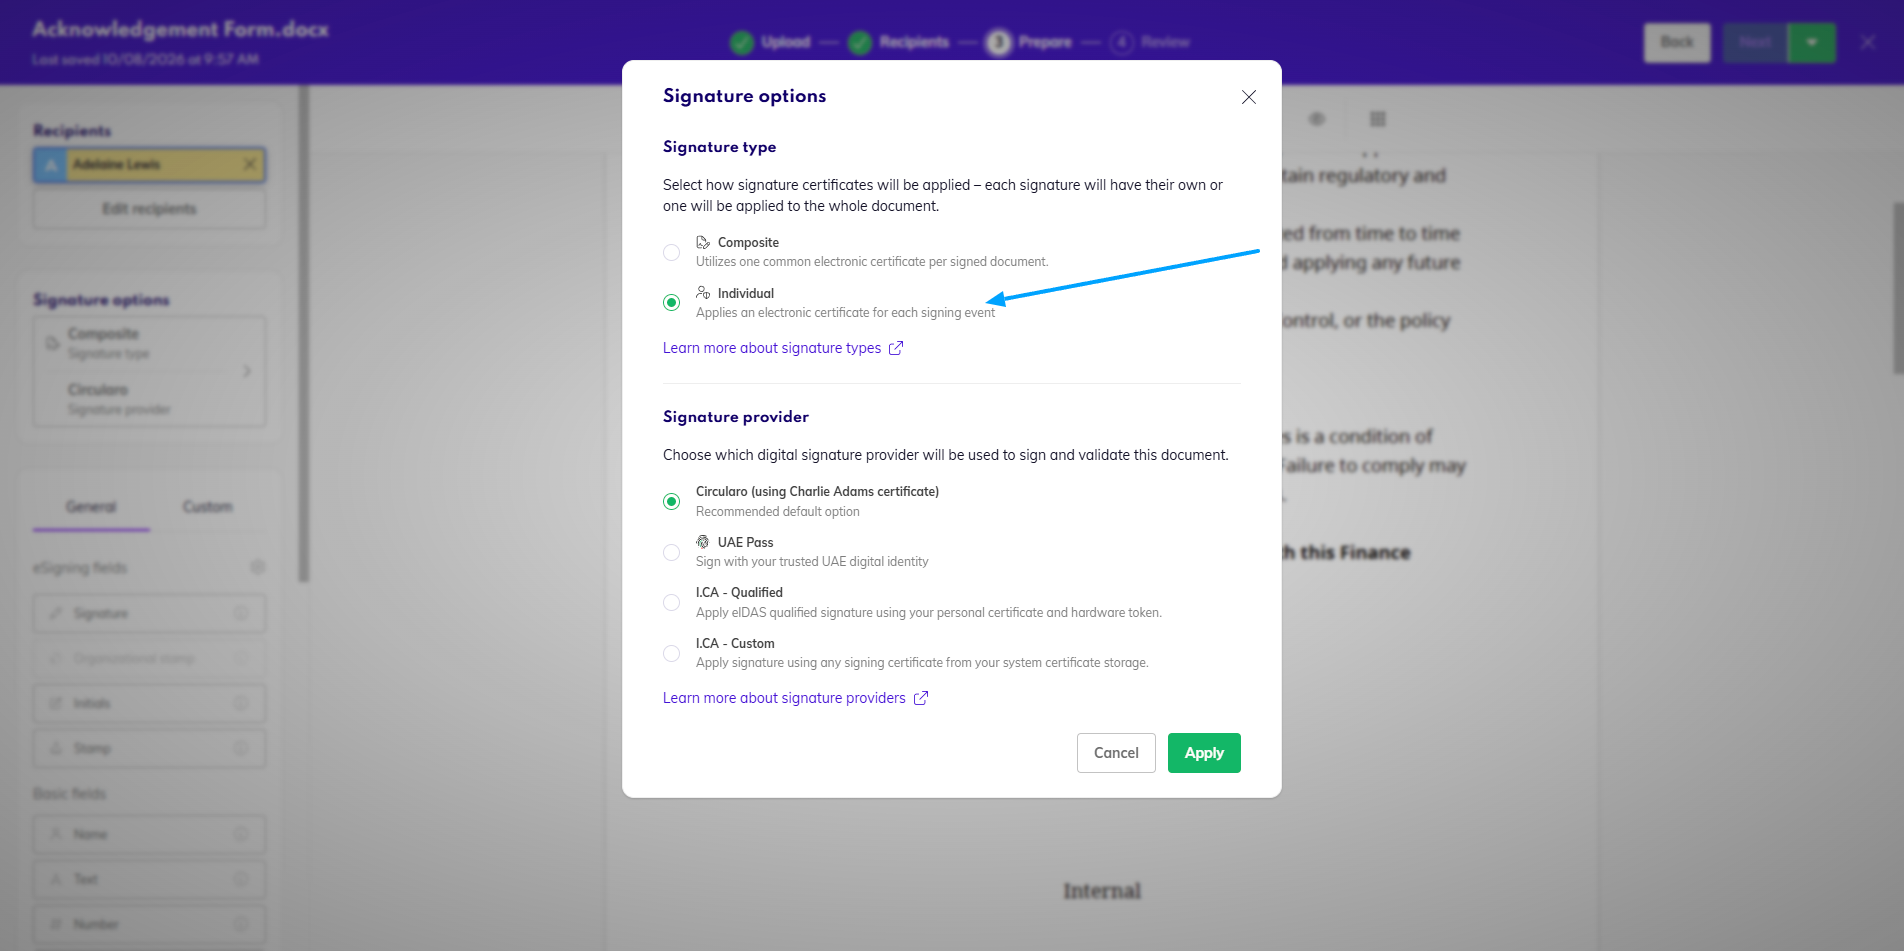Choose the UAE Pass provider radio
This screenshot has height=951, width=1904.
(672, 552)
